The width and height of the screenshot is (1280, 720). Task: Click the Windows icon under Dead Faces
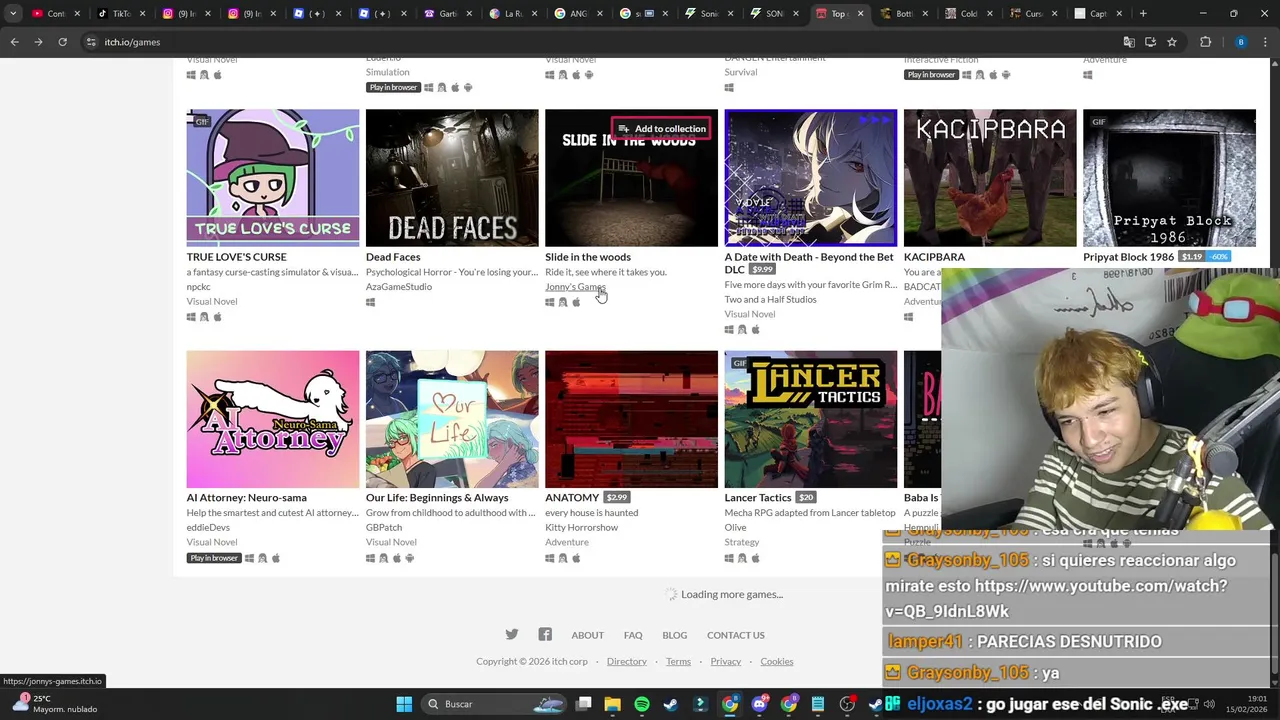tap(371, 302)
